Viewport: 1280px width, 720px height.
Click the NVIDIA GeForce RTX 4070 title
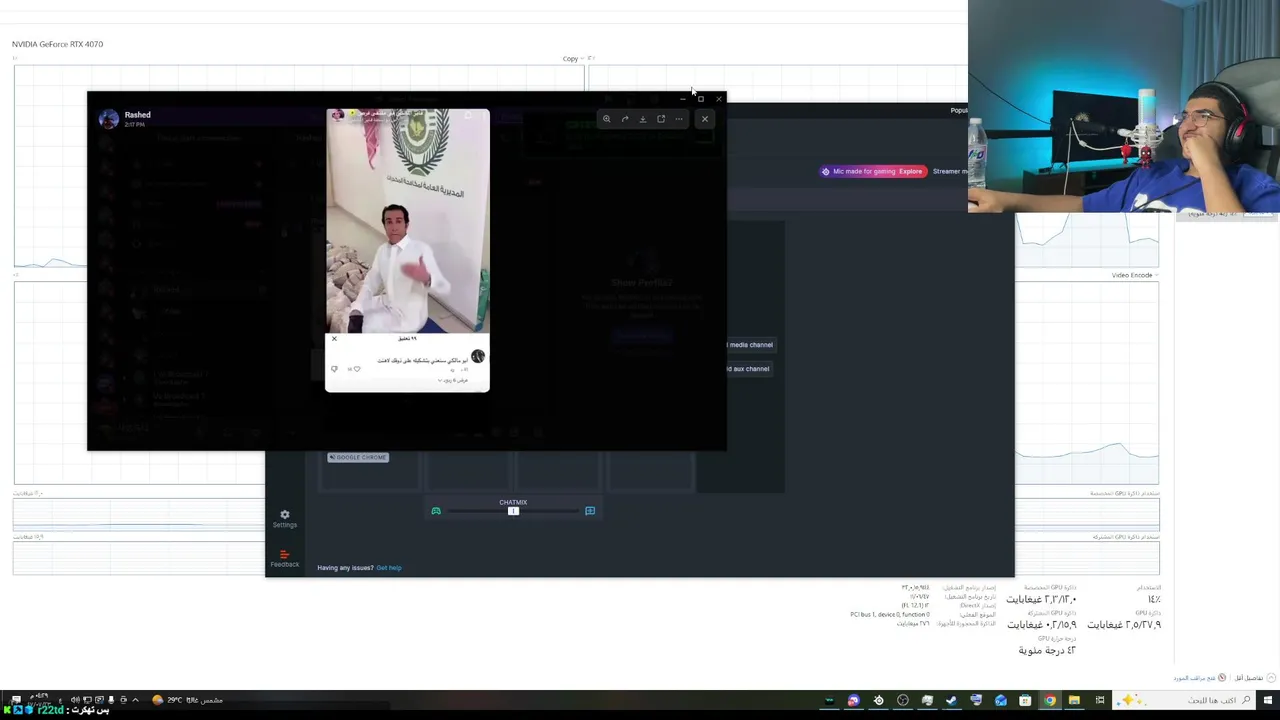coord(57,44)
